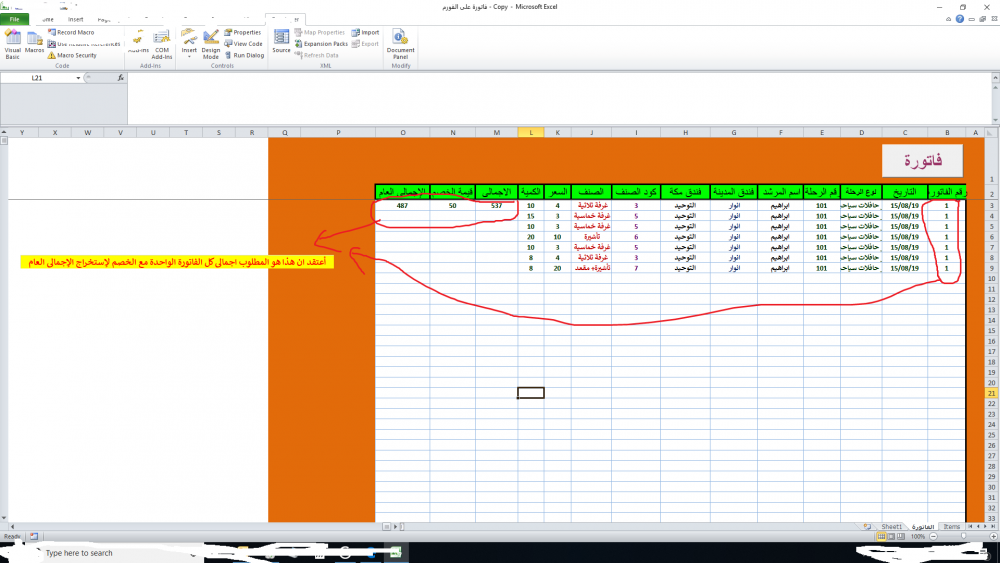The height and width of the screenshot is (563, 1000).
Task: Start Record Macro
Action: tap(71, 32)
